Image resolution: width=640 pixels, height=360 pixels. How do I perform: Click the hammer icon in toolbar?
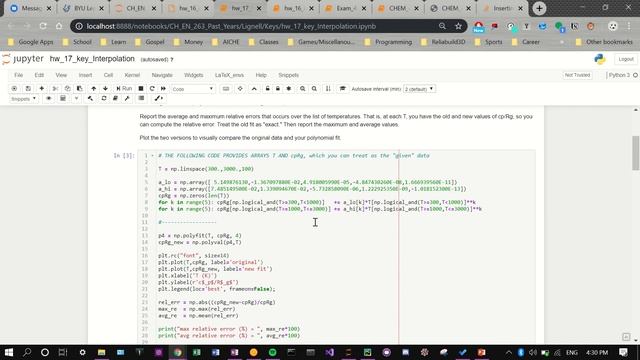point(90,98)
